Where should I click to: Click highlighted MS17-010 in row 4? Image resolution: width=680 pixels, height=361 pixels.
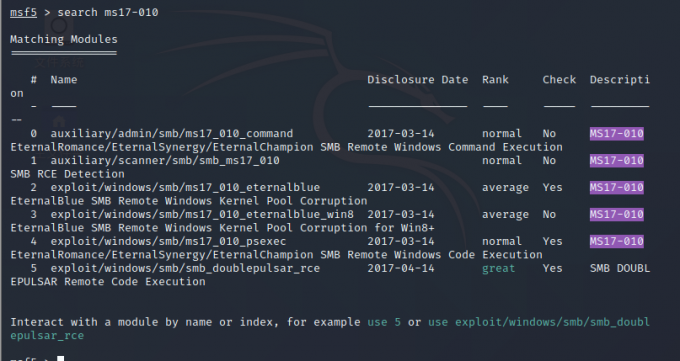[x=616, y=241]
